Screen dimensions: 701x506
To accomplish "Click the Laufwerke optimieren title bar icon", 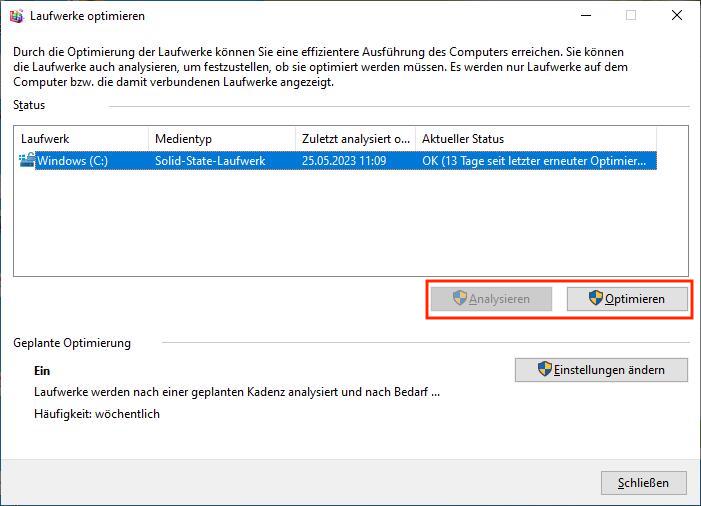I will click(16, 16).
